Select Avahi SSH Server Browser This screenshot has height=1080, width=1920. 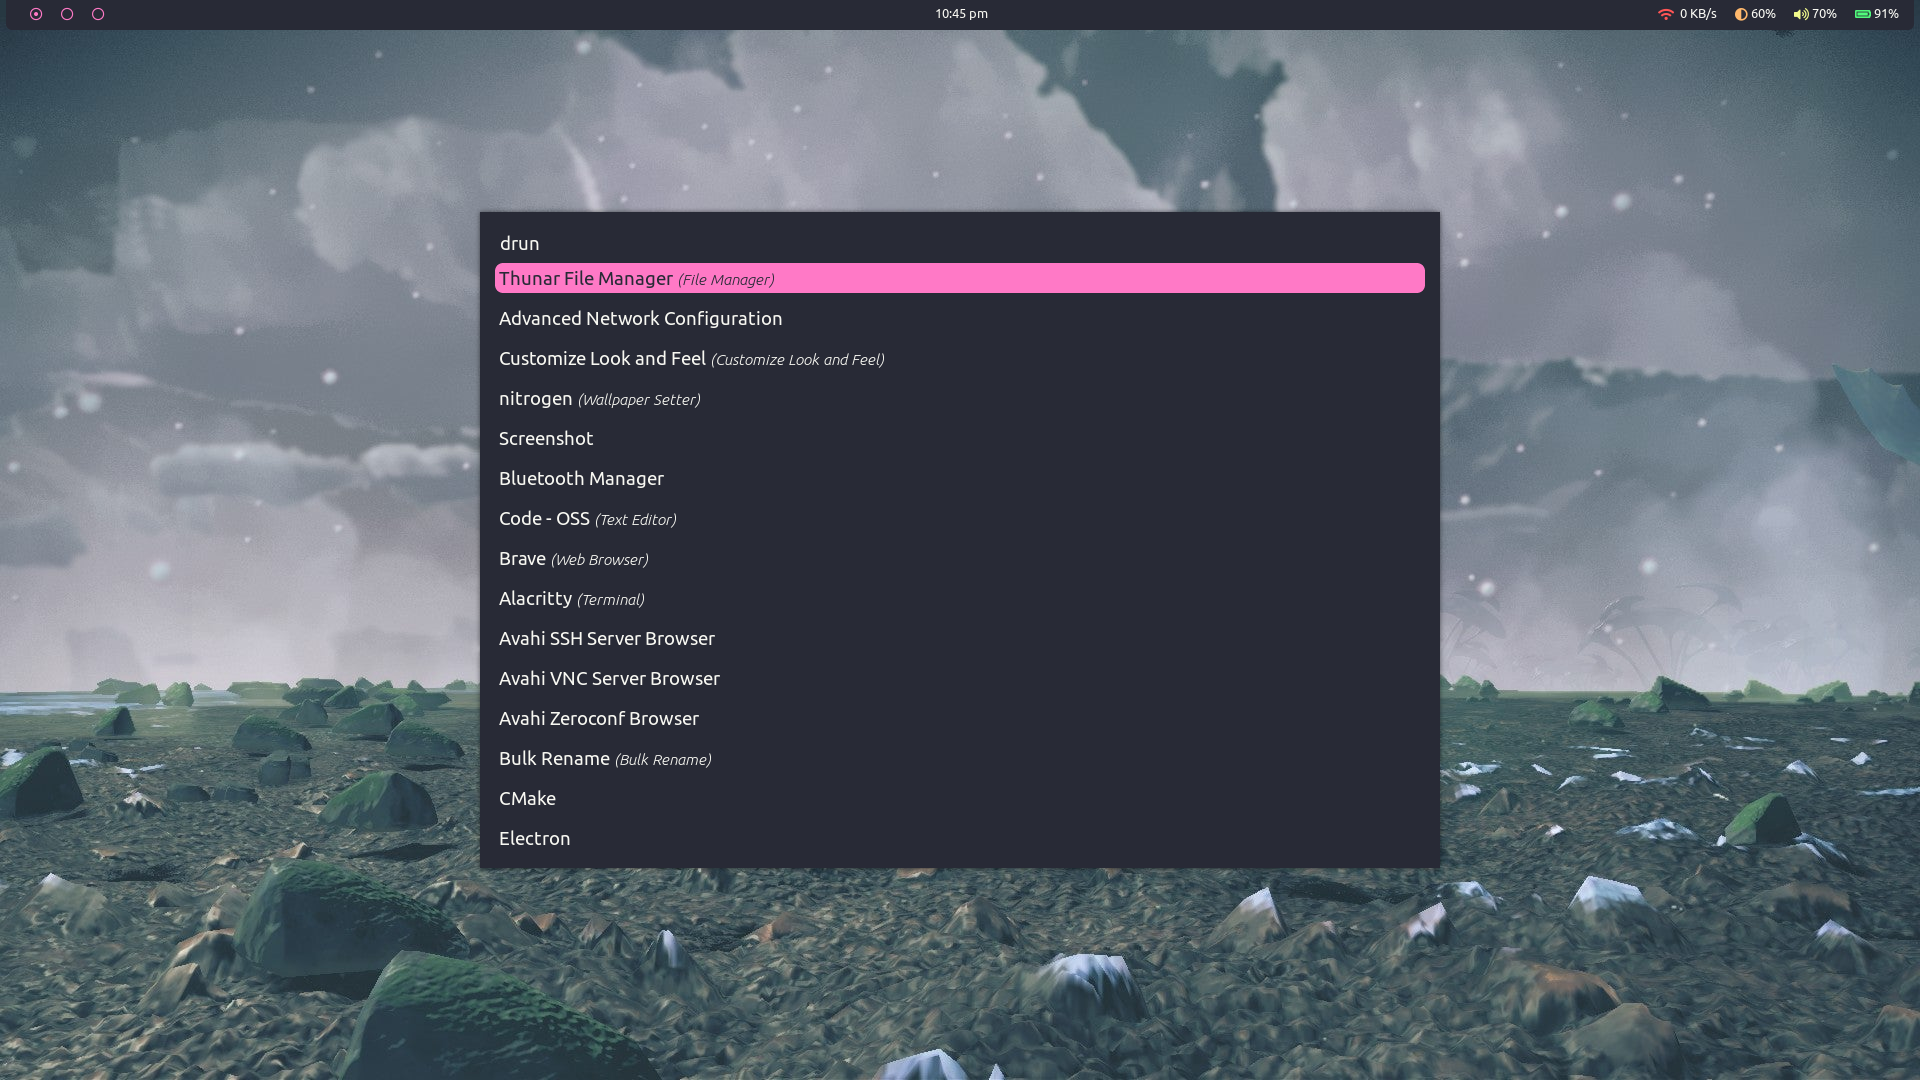click(606, 638)
